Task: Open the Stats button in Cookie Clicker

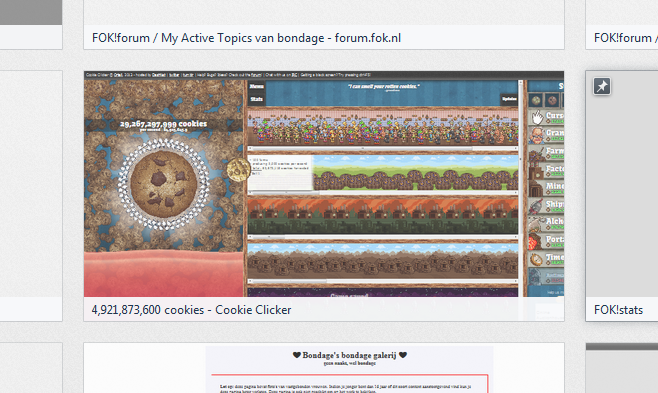Action: coord(256,99)
